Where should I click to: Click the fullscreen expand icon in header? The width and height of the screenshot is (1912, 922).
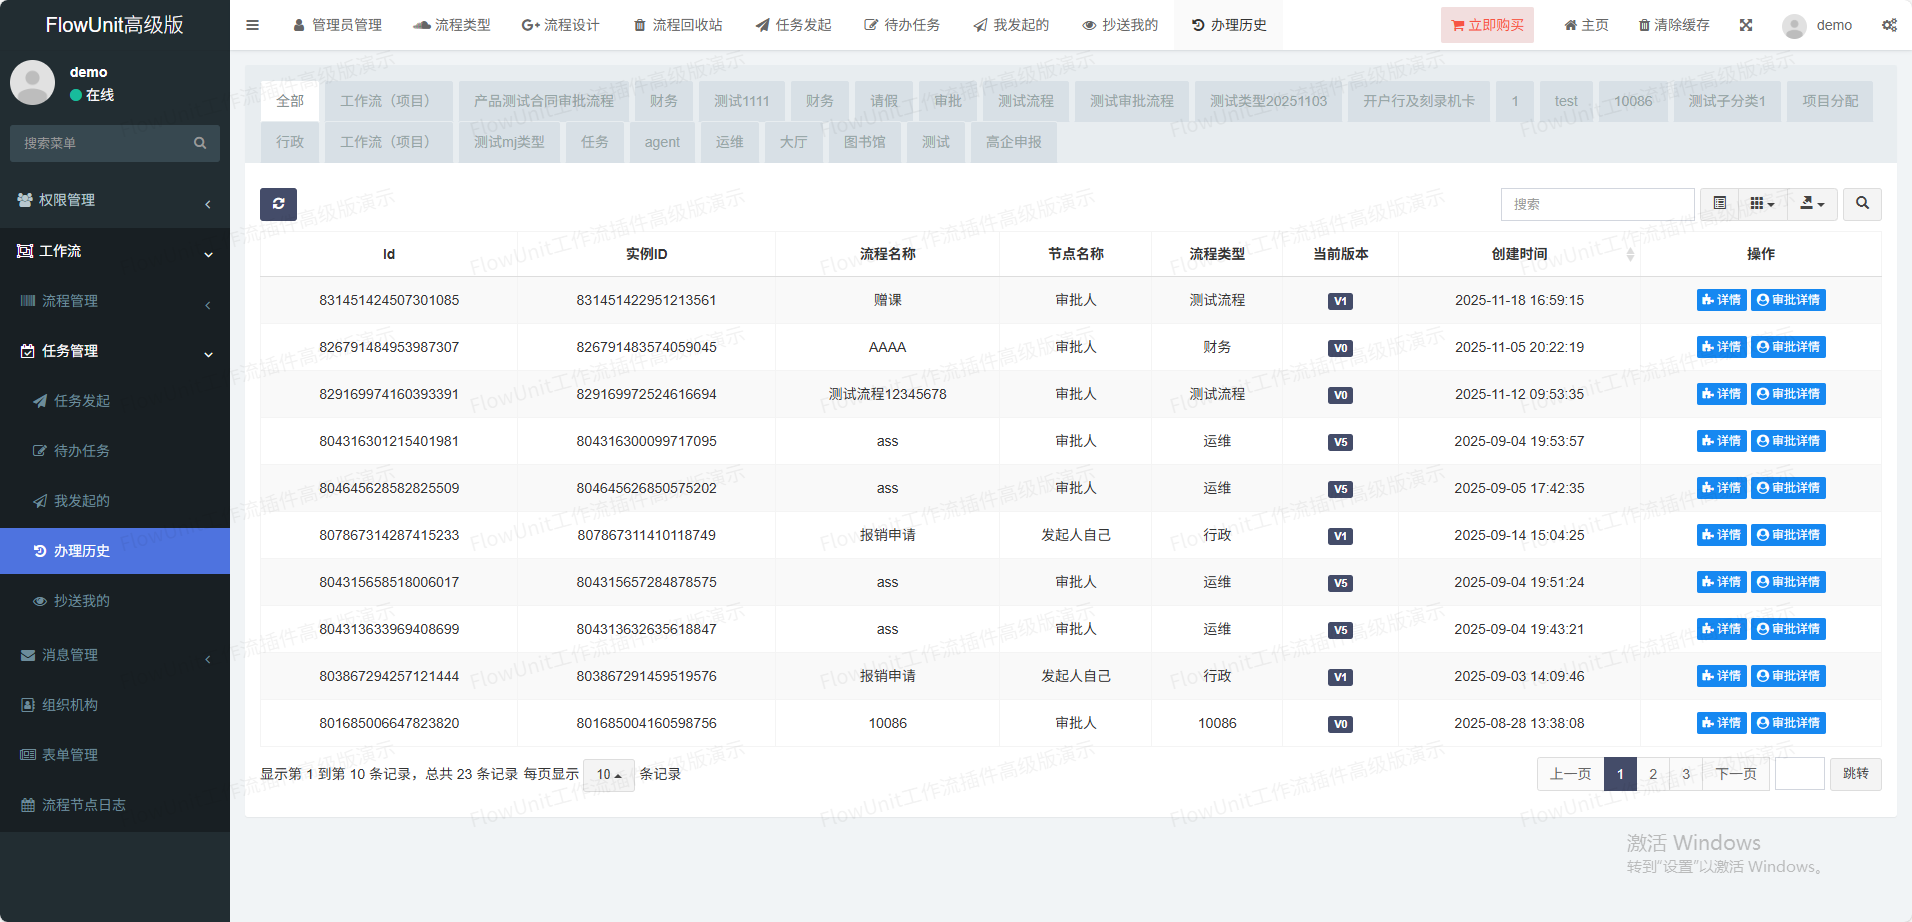point(1746,25)
